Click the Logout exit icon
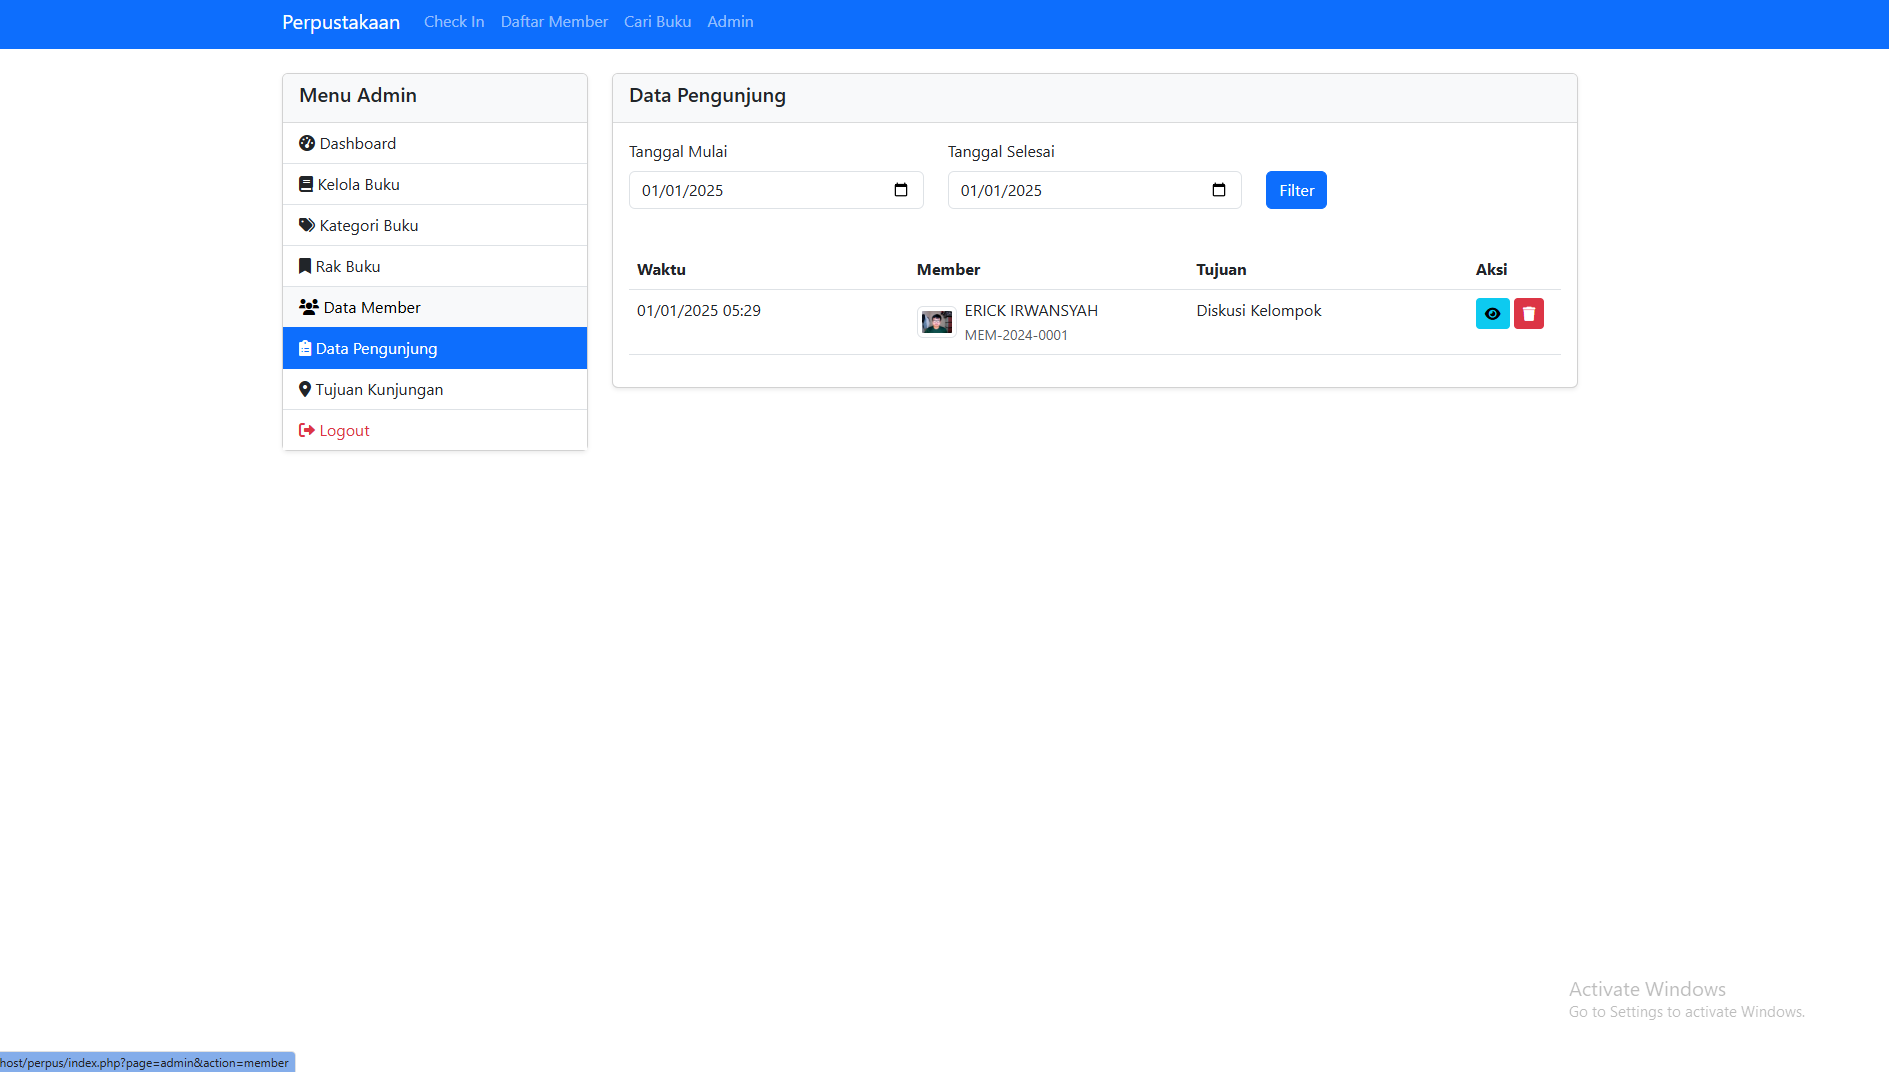 click(x=307, y=430)
